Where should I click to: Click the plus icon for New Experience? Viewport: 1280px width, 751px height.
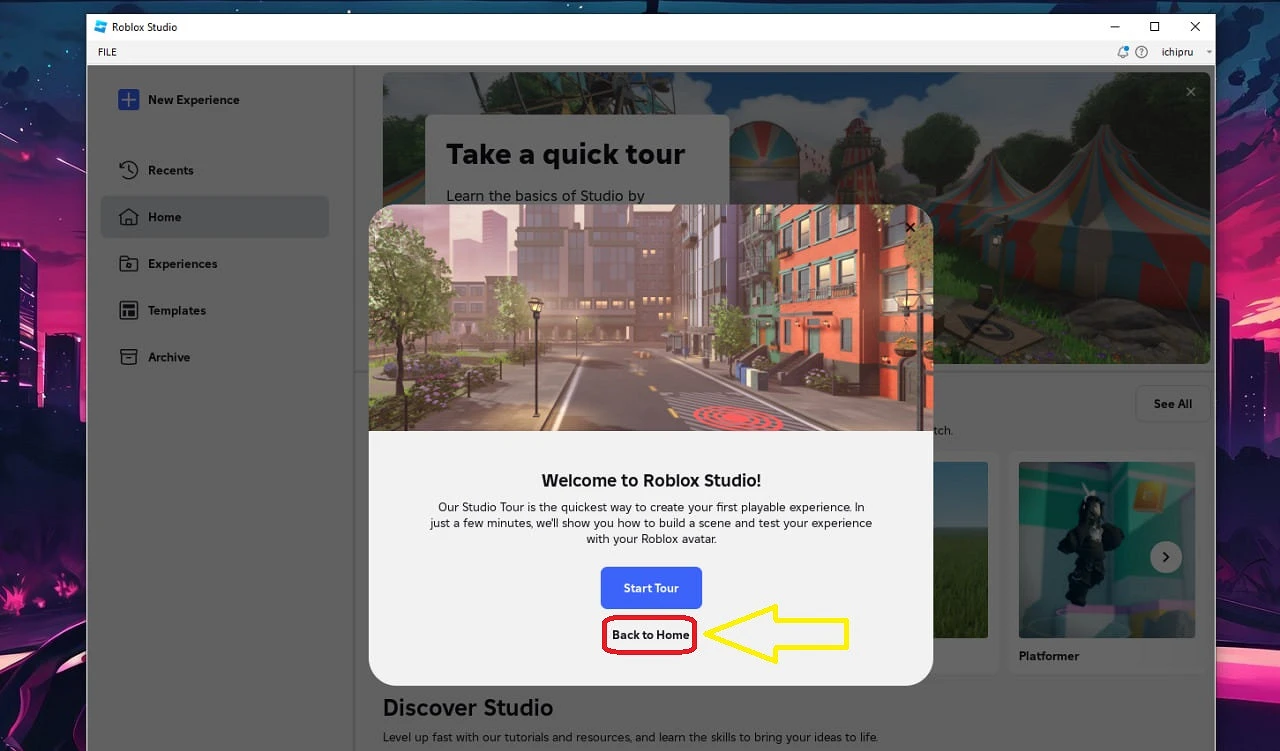(x=128, y=100)
